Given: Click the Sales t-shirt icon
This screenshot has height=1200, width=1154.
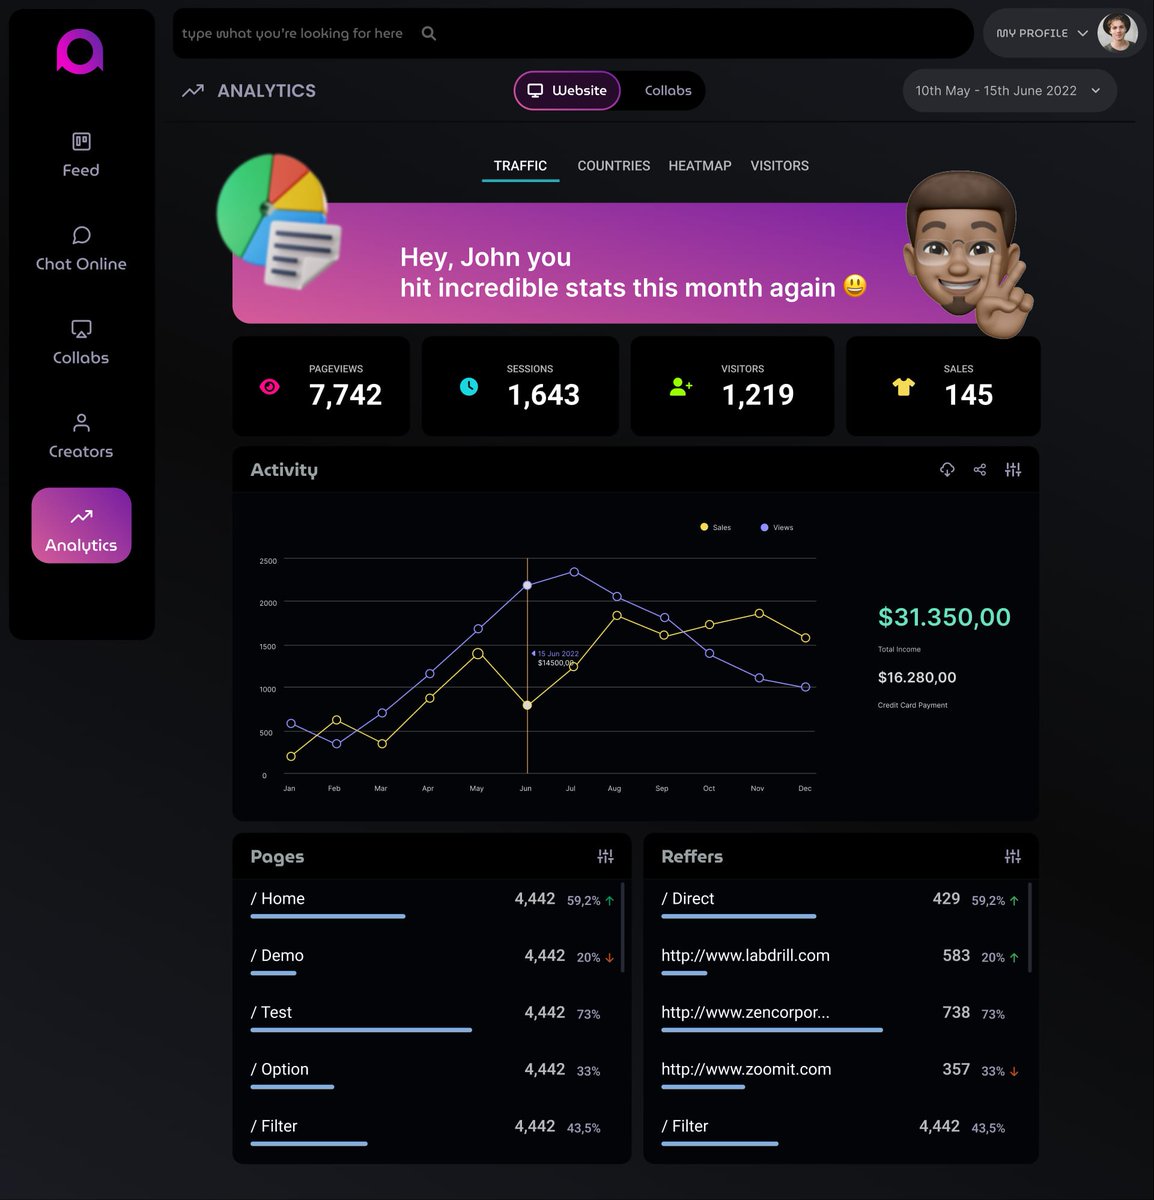Looking at the screenshot, I should [904, 386].
